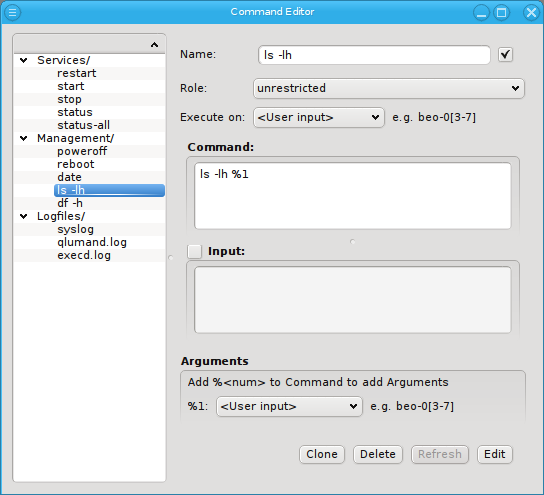Open the Role dropdown showing unrestricted
The image size is (544, 495).
pos(389,88)
